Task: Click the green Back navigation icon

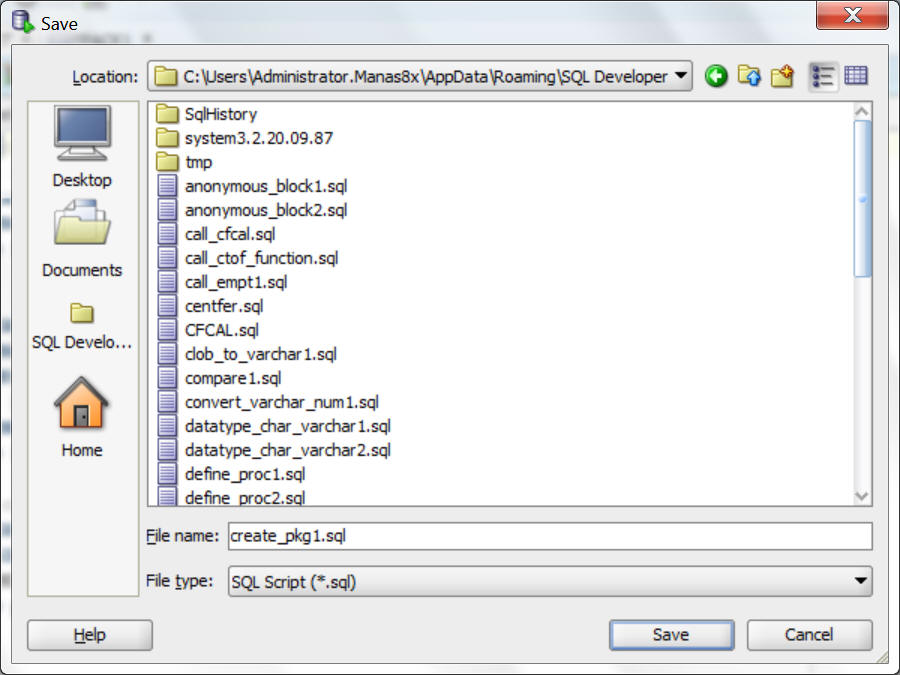Action: click(x=716, y=76)
